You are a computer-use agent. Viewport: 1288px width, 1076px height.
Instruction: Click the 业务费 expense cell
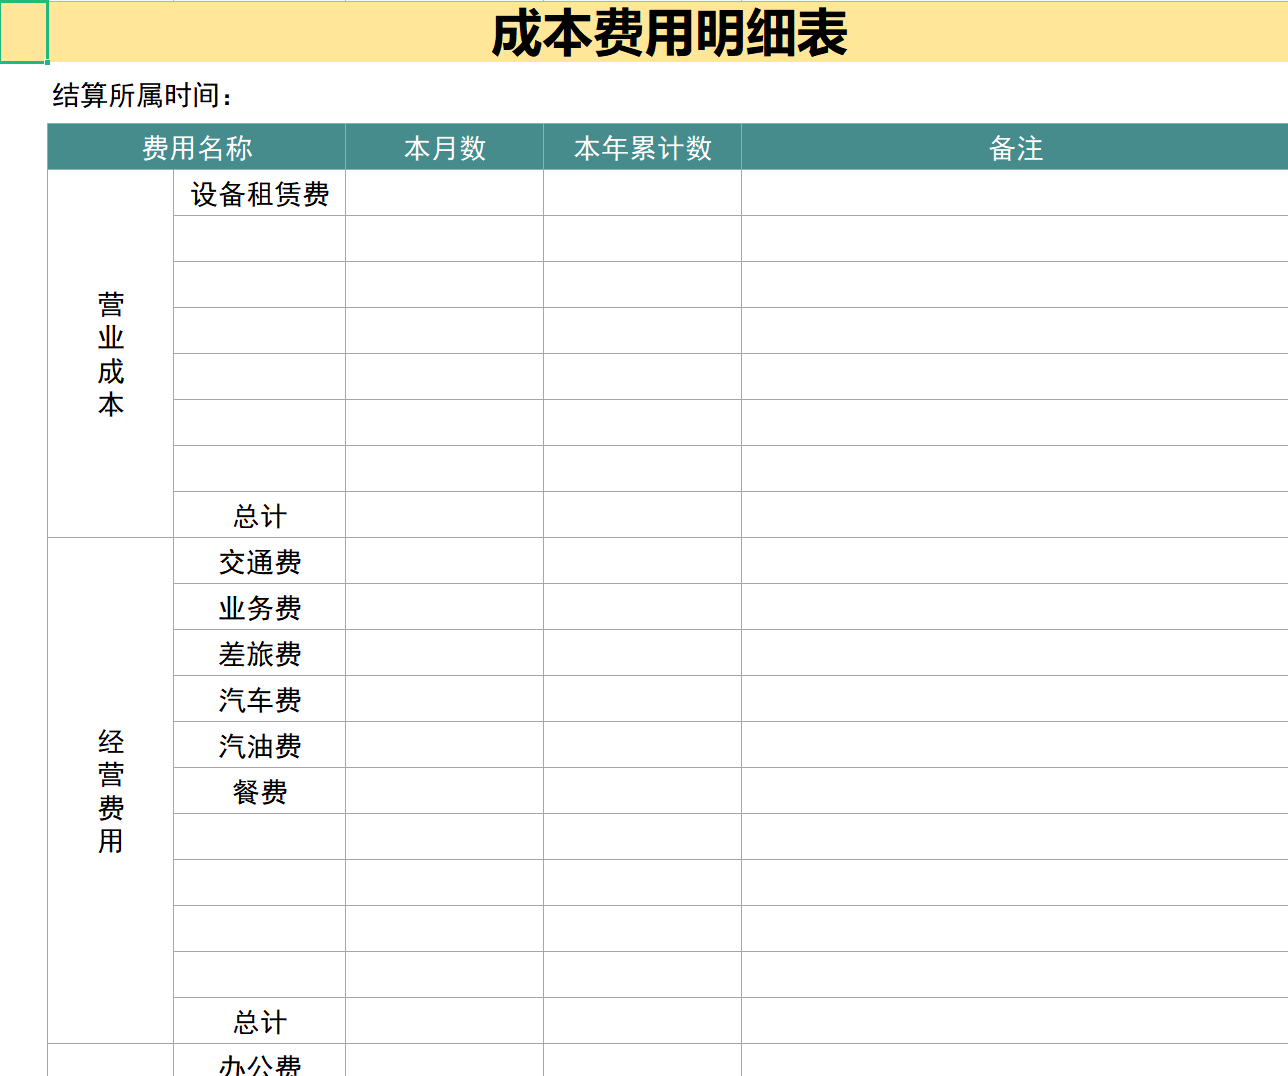[x=258, y=608]
